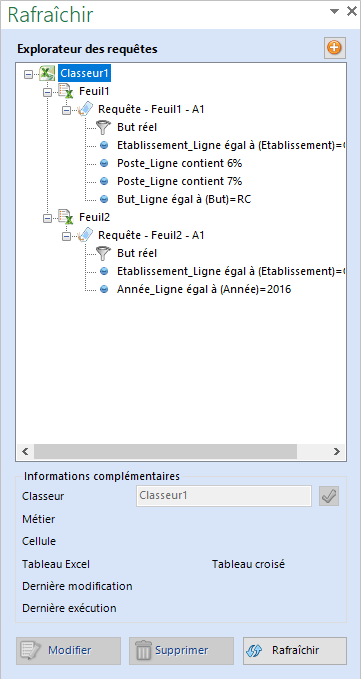Open the pane options dropdown arrow
361x679 pixels.
tap(334, 12)
